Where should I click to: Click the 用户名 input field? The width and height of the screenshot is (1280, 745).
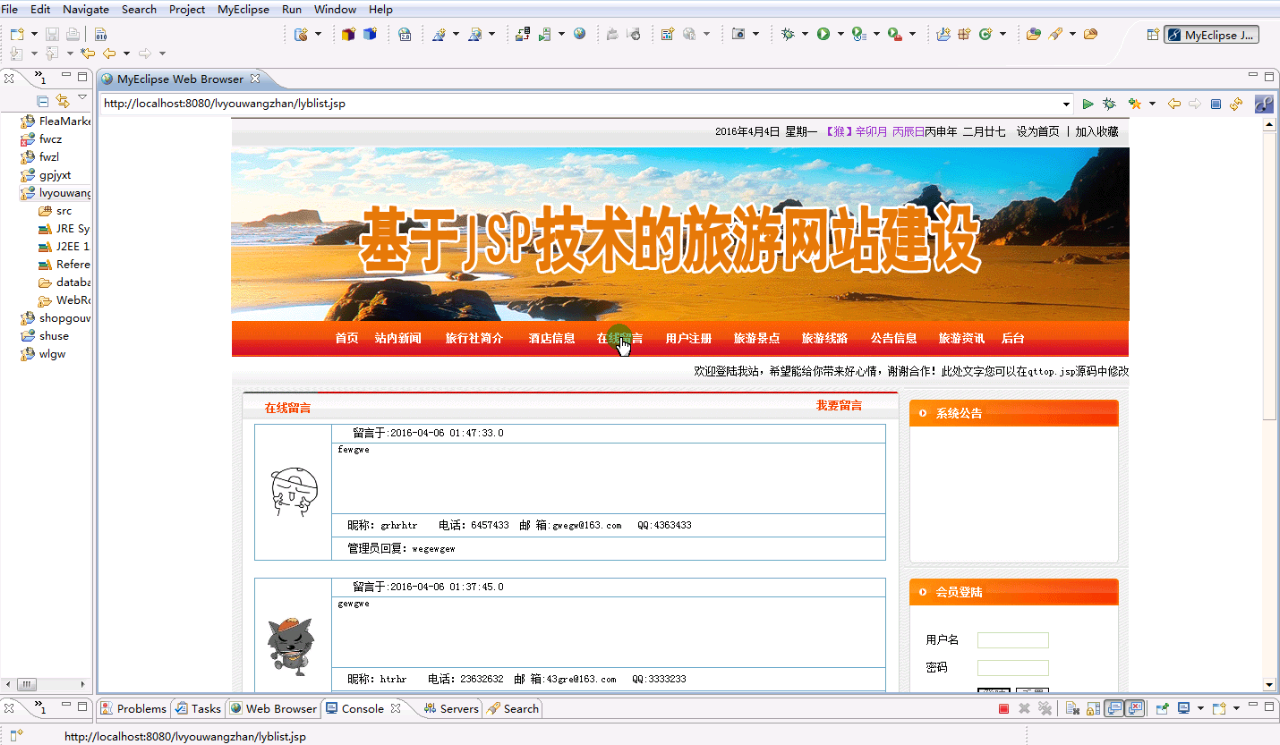1012,640
